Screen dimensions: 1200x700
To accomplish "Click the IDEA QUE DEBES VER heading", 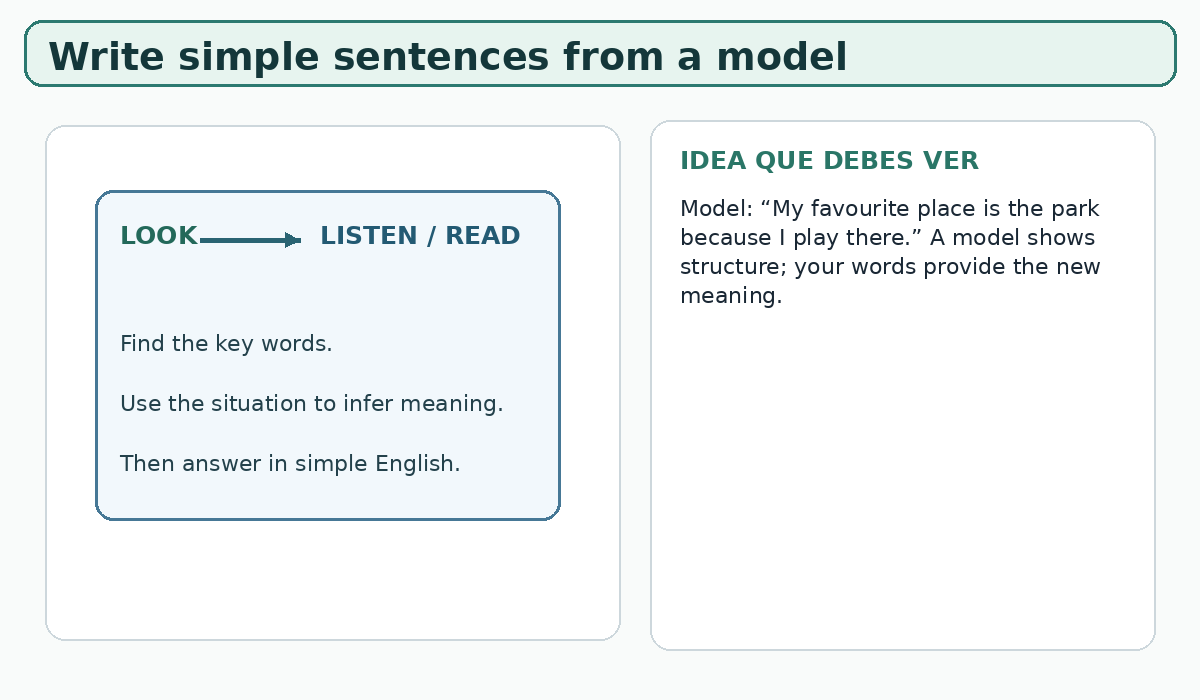I will pos(829,161).
